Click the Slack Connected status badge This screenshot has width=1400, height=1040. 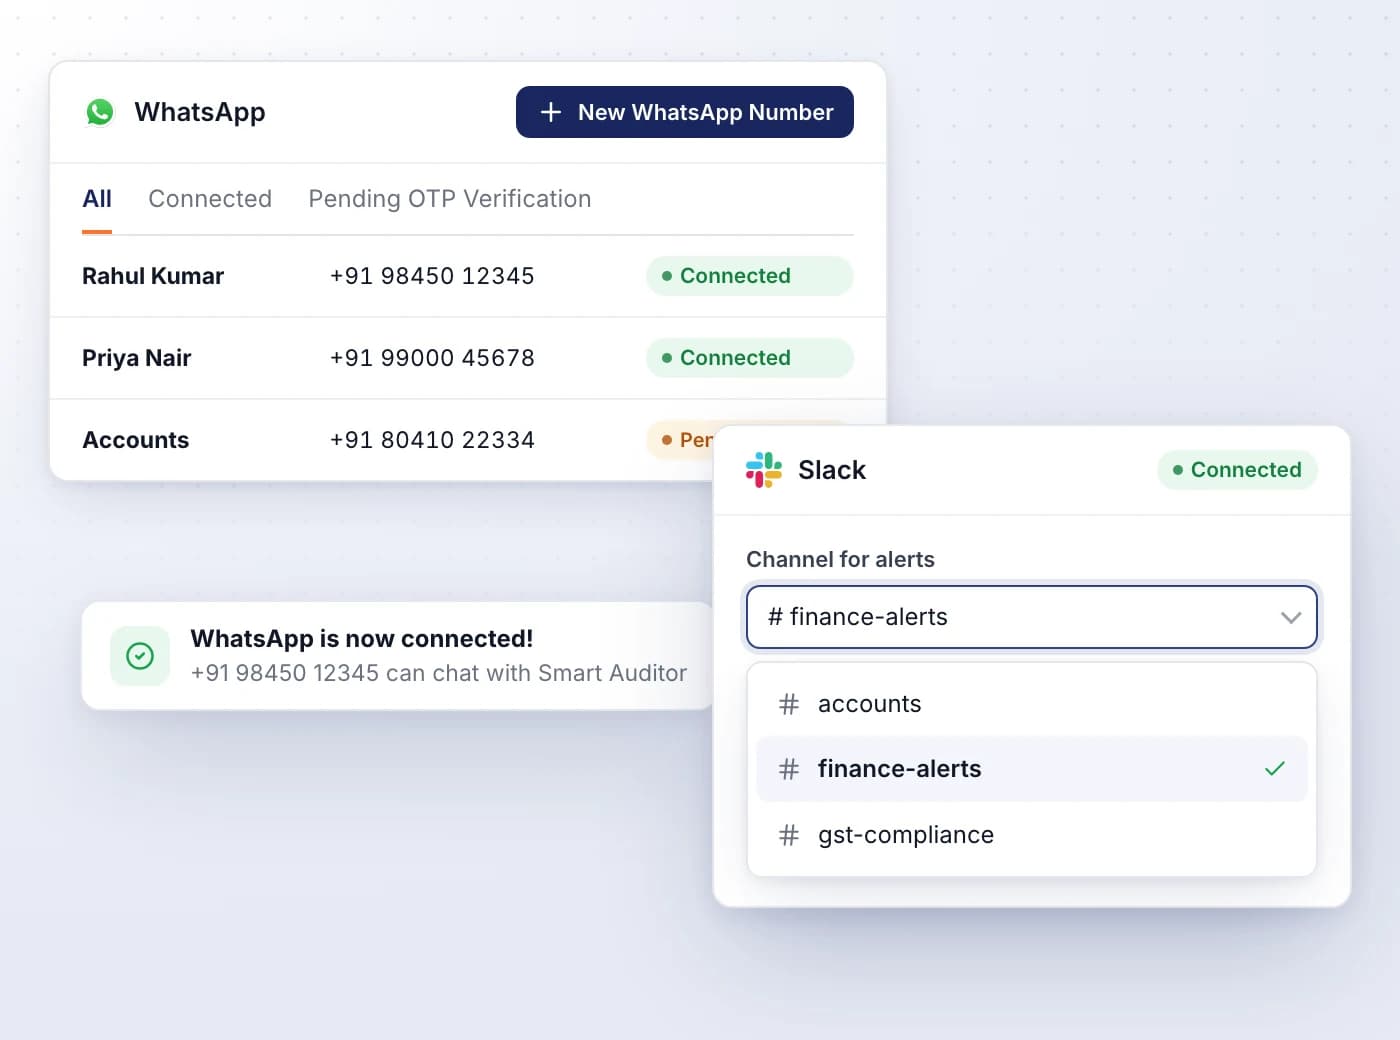[1237, 470]
